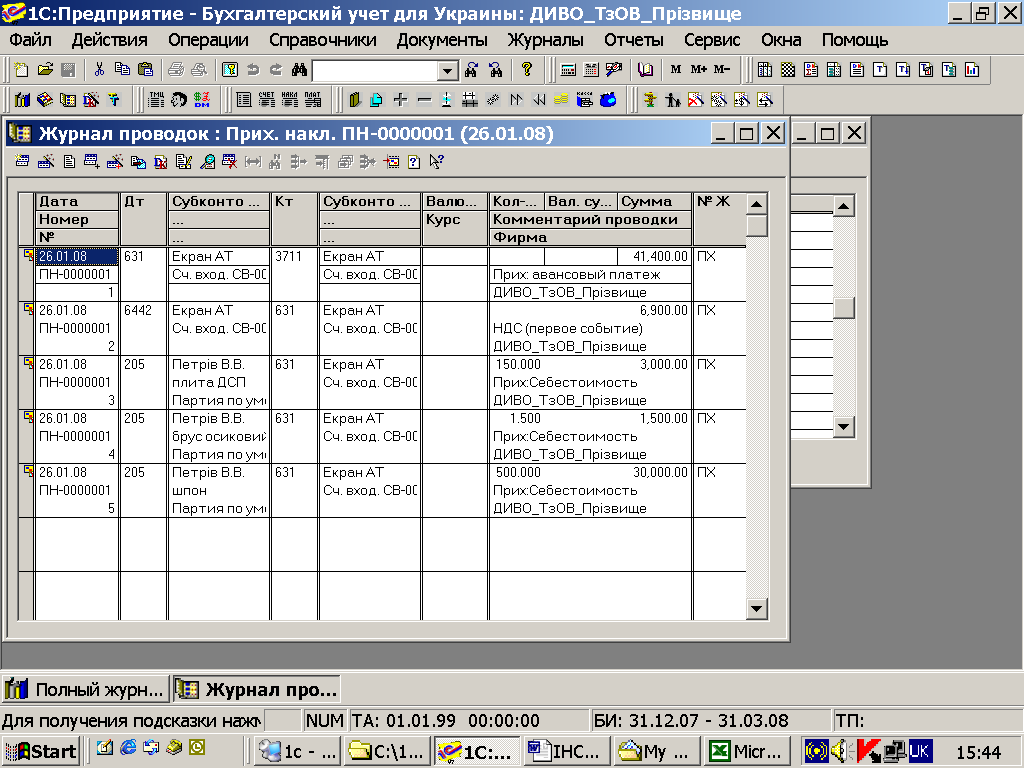Viewport: 1024px width, 768px height.
Task: Open the НАКЛ waybill document icon
Action: point(290,99)
